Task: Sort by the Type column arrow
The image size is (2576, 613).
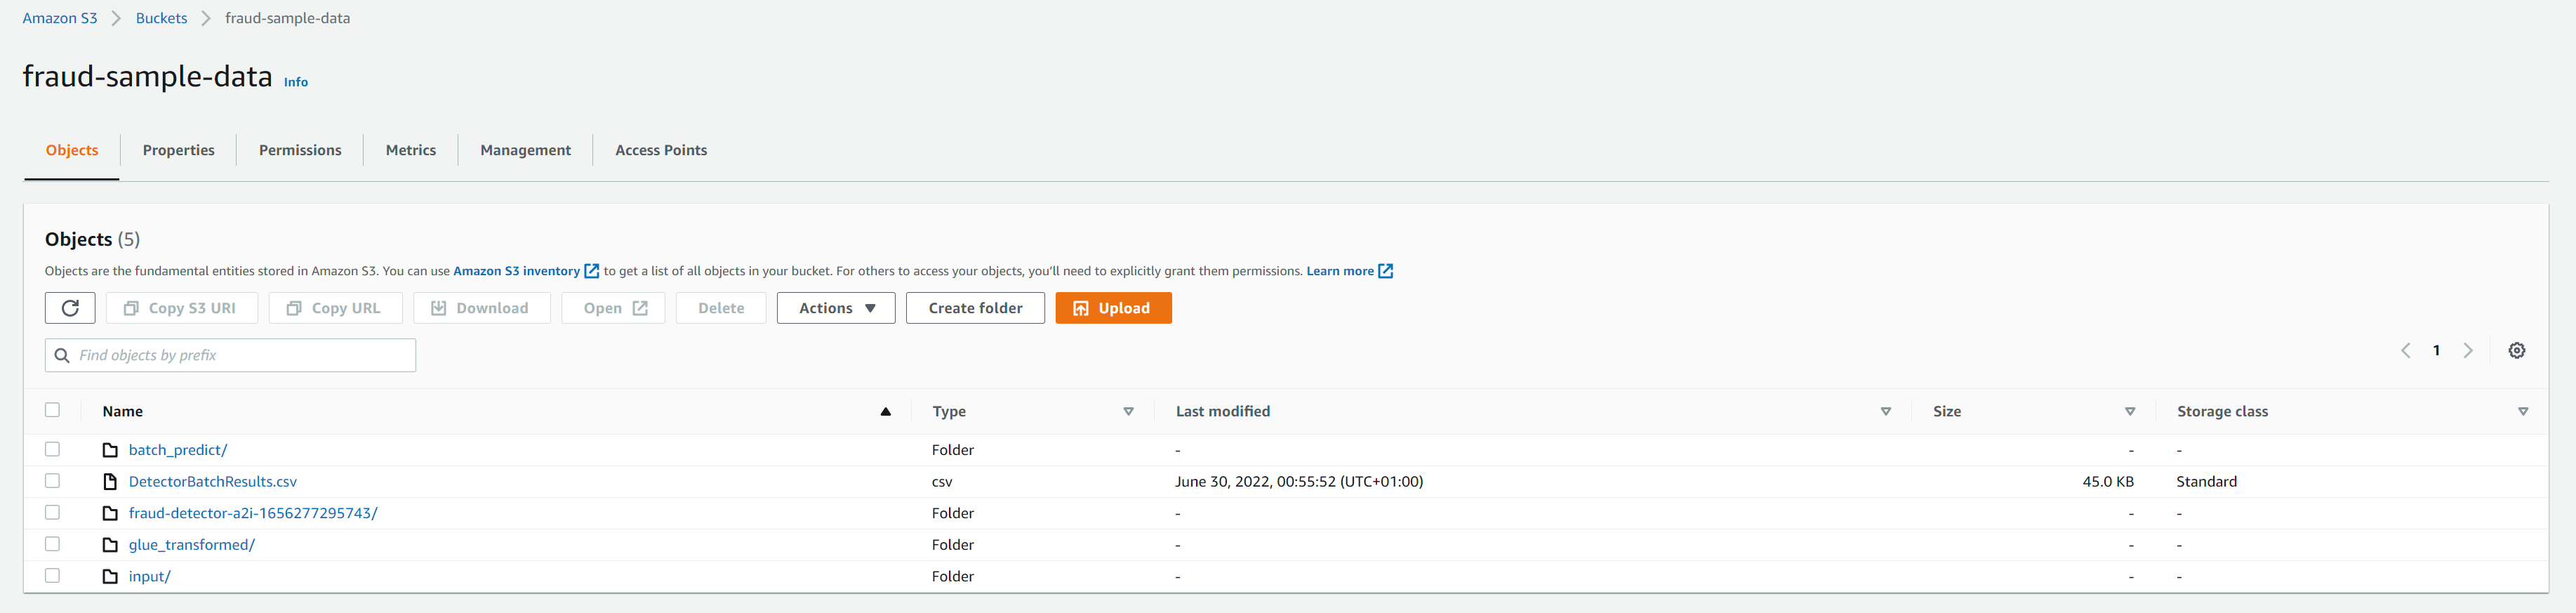Action: pyautogui.click(x=1128, y=412)
